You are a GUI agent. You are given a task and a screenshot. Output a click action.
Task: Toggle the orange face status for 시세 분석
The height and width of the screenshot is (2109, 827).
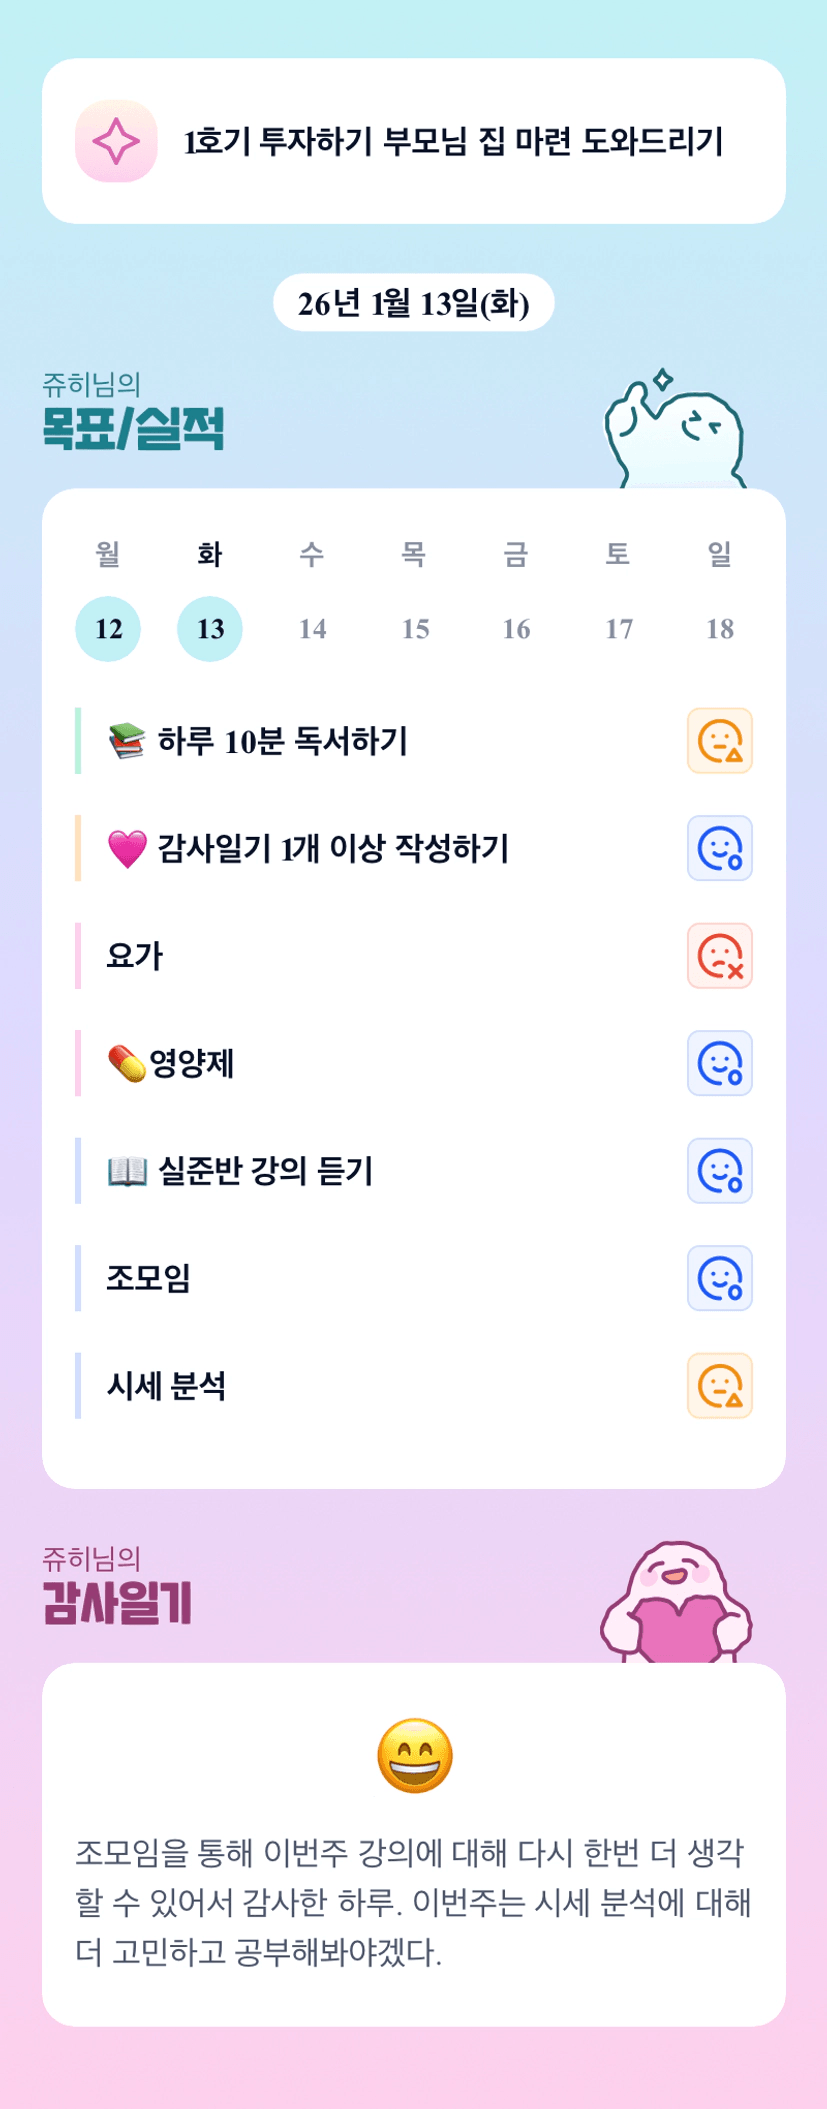click(719, 1386)
